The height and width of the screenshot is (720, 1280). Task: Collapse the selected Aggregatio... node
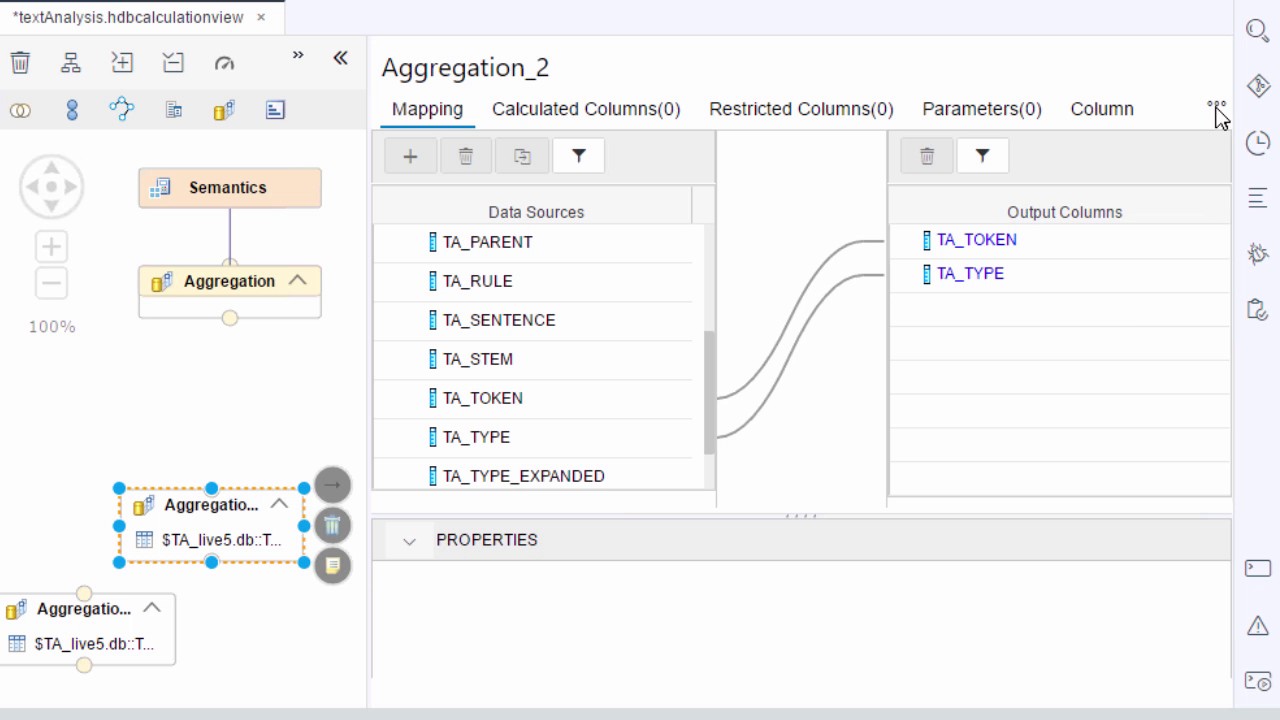tap(279, 504)
